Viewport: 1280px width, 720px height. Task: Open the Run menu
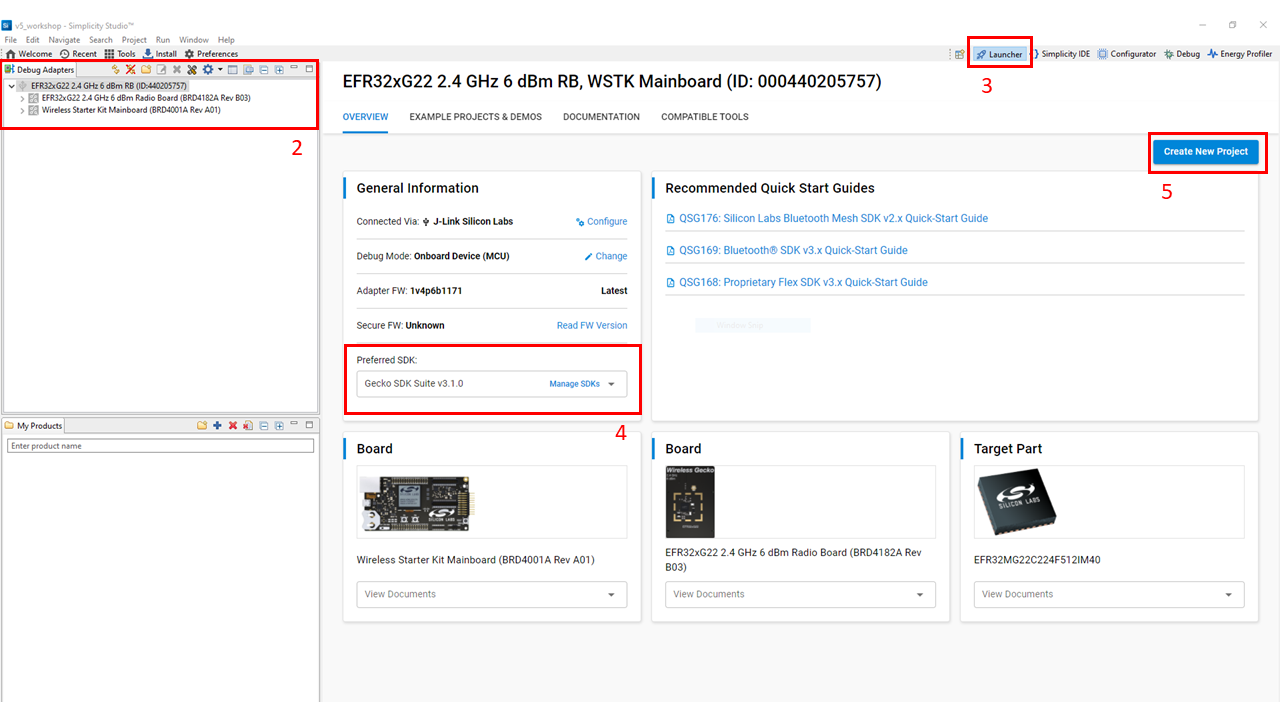[163, 40]
